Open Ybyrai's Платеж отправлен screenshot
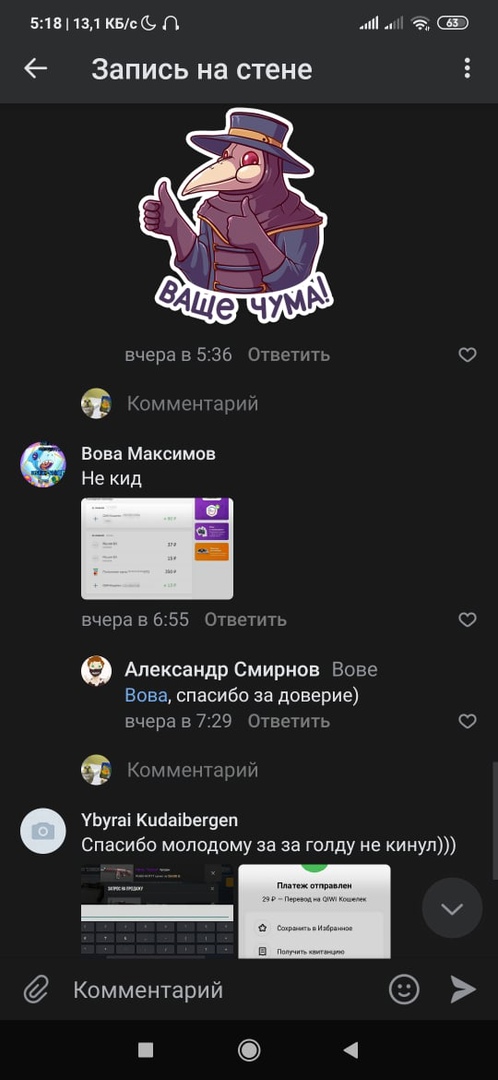This screenshot has height=1080, width=498. (314, 911)
